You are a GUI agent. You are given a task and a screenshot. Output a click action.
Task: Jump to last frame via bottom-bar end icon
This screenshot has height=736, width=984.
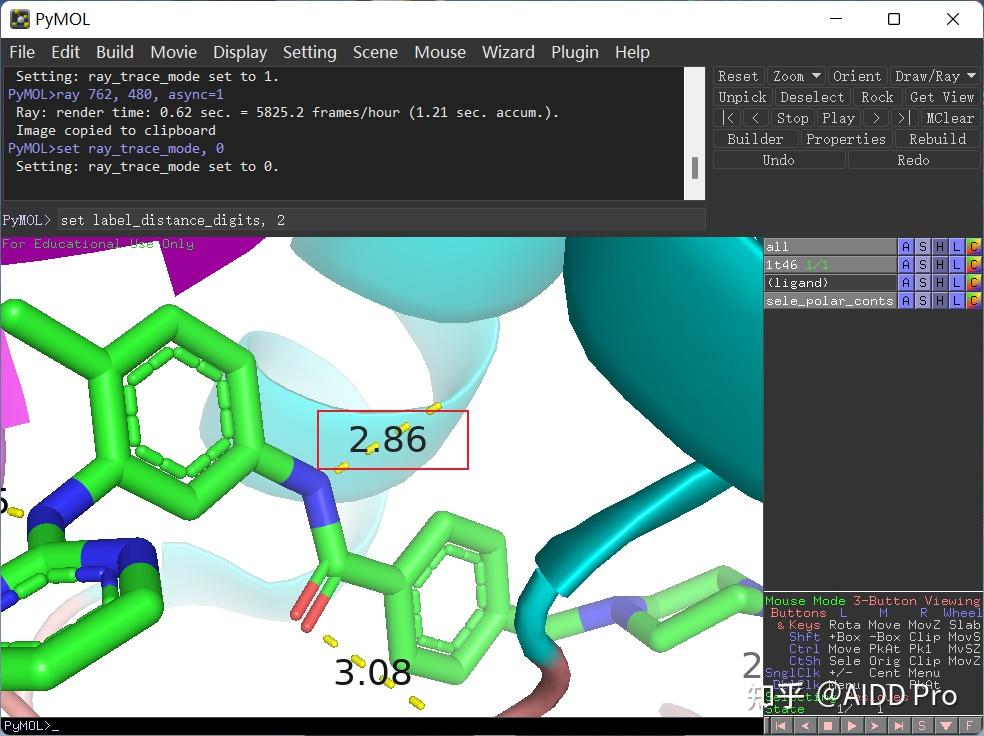pyautogui.click(x=899, y=726)
